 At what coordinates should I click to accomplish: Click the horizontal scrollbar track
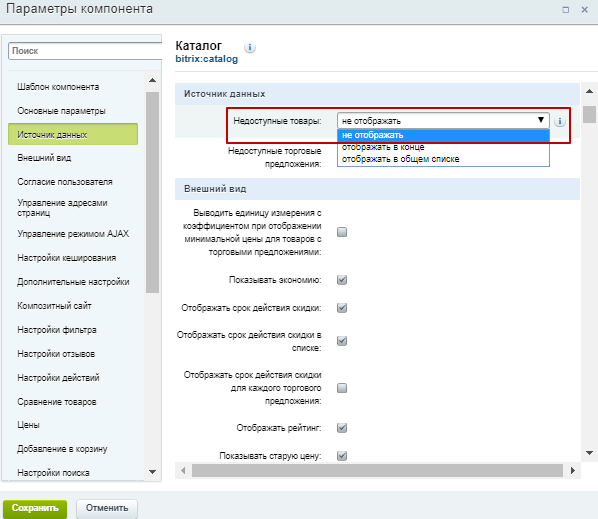point(377,471)
